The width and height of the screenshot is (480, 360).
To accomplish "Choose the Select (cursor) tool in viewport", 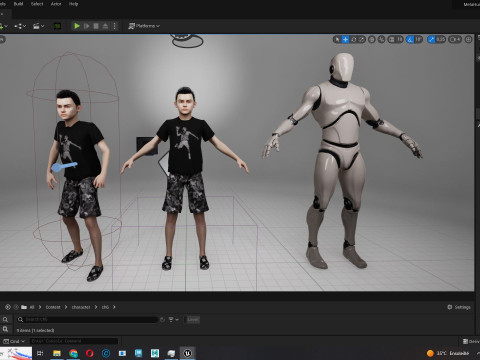I will pyautogui.click(x=337, y=39).
